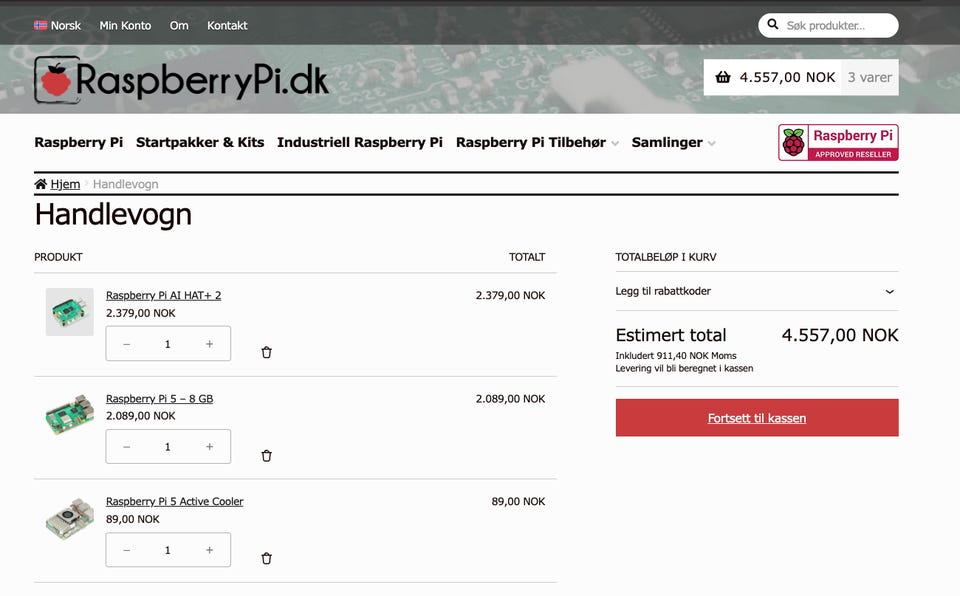
Task: Increase quantity of Raspberry Pi 5 – 8 GB
Action: pos(209,447)
